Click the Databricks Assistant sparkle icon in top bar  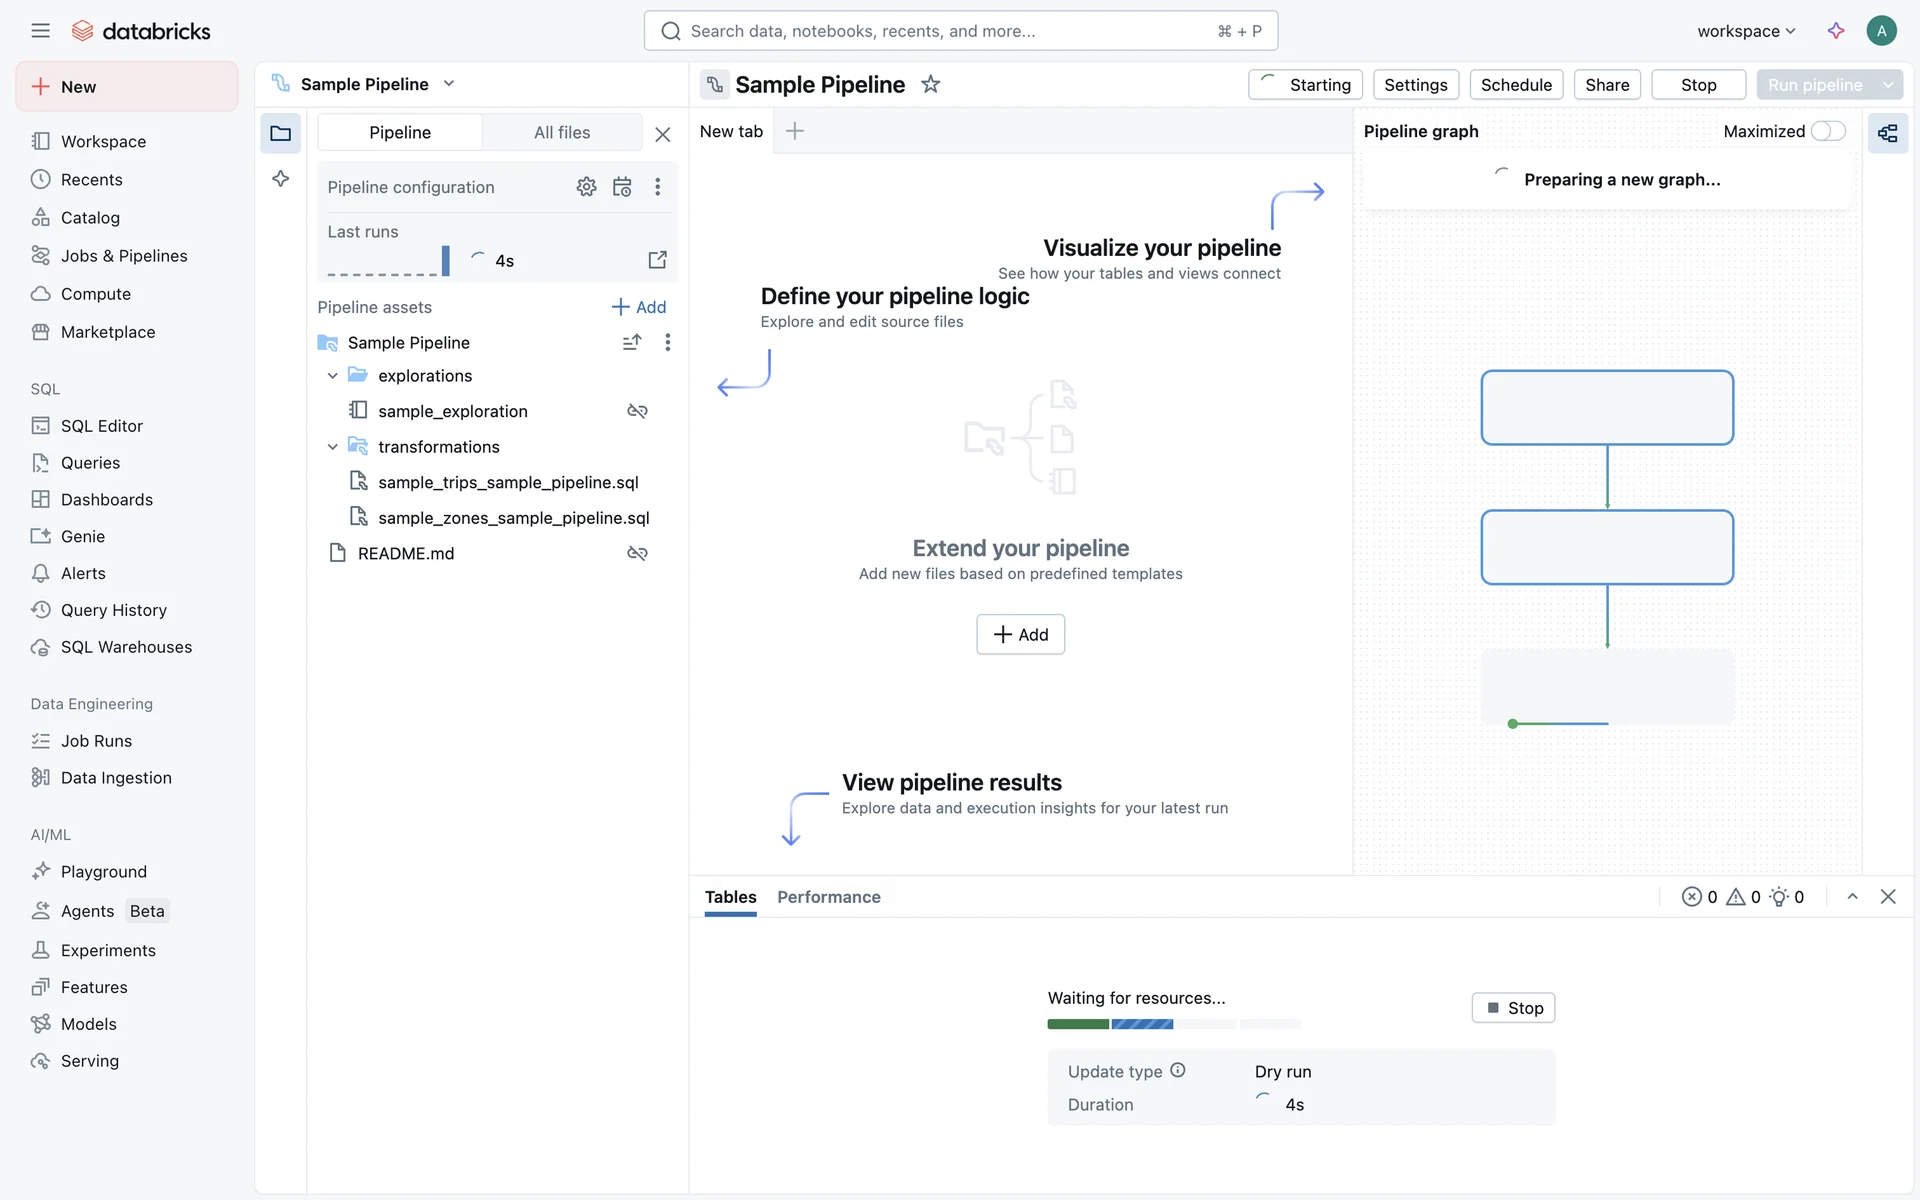click(1836, 31)
